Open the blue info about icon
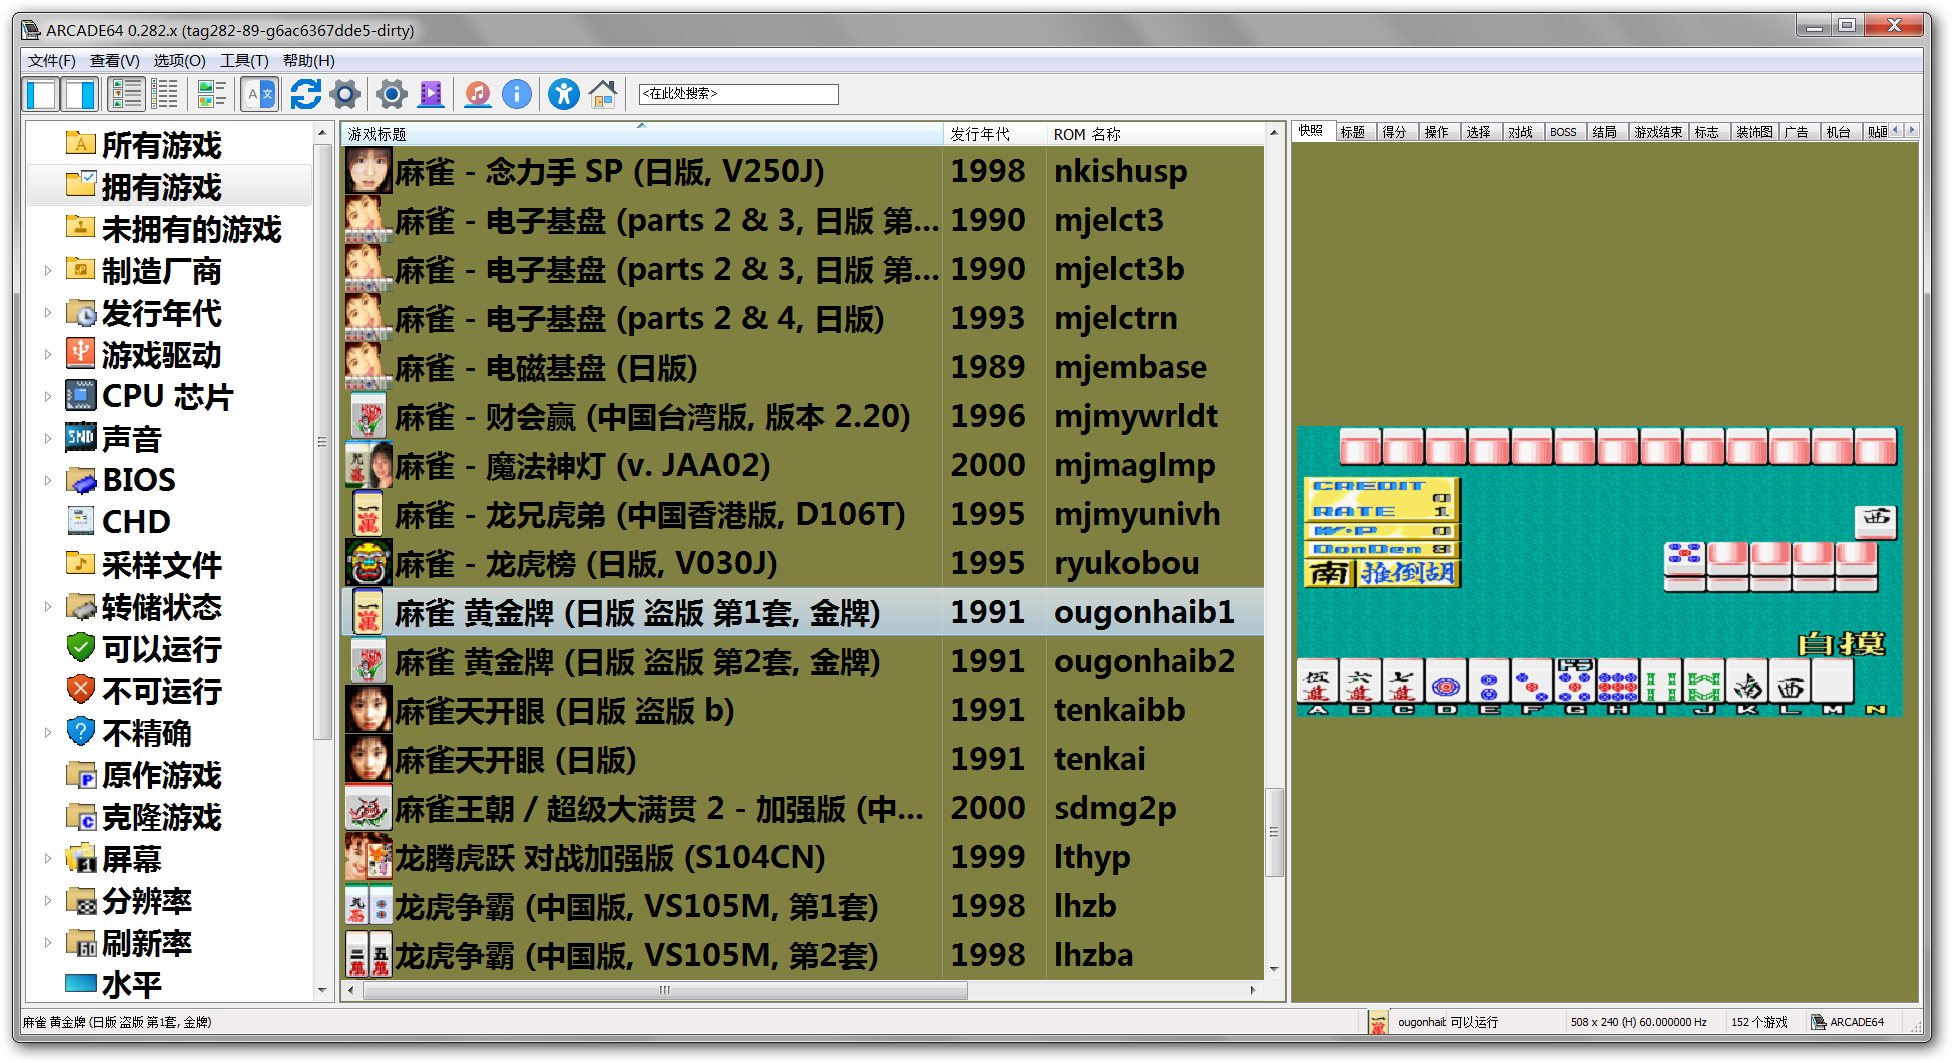 (516, 94)
